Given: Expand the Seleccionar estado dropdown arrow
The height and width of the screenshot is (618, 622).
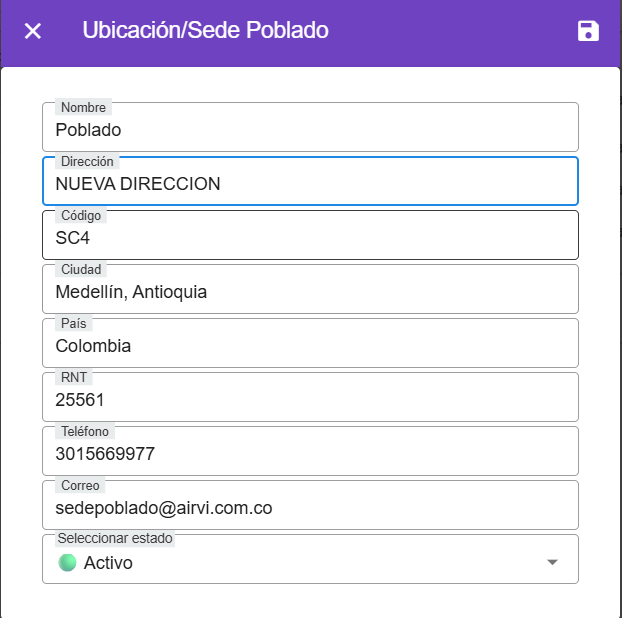Looking at the screenshot, I should 551,563.
